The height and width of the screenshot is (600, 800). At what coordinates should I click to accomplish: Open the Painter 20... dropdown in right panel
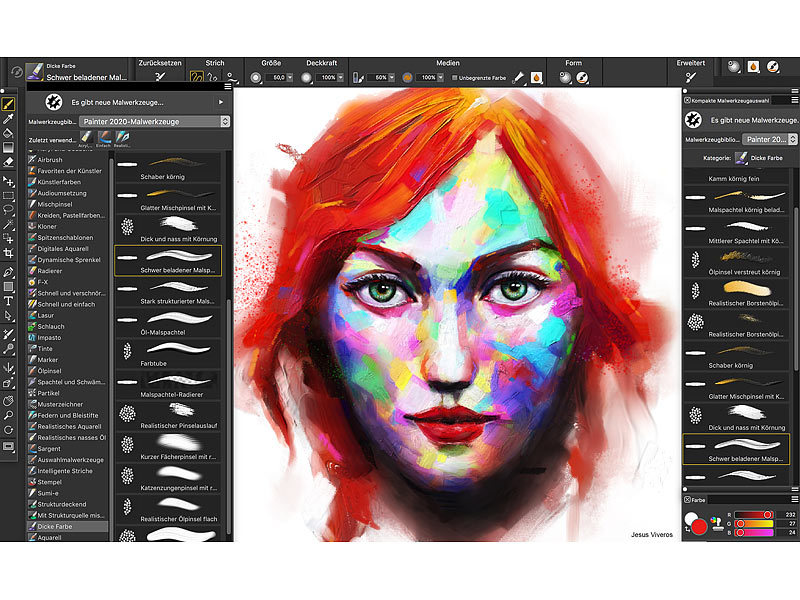point(769,139)
